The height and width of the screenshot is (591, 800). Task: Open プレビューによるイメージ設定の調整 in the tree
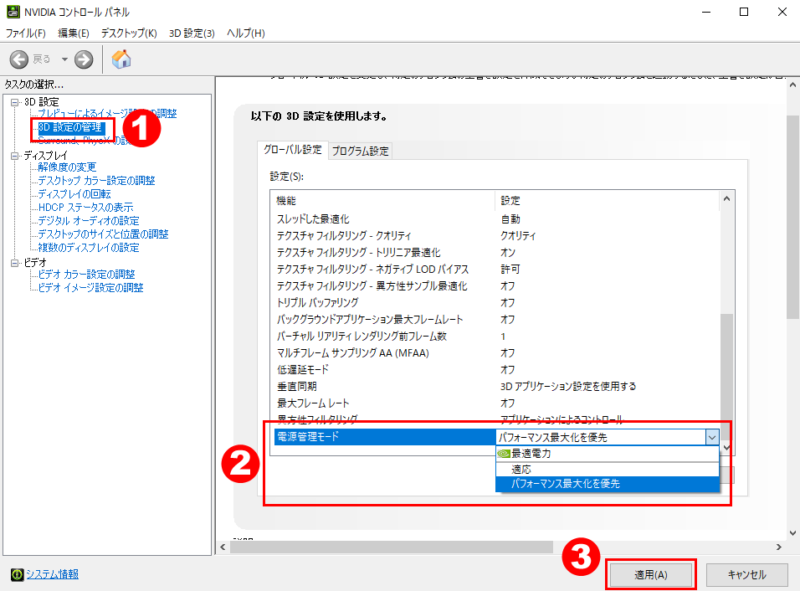coord(107,114)
